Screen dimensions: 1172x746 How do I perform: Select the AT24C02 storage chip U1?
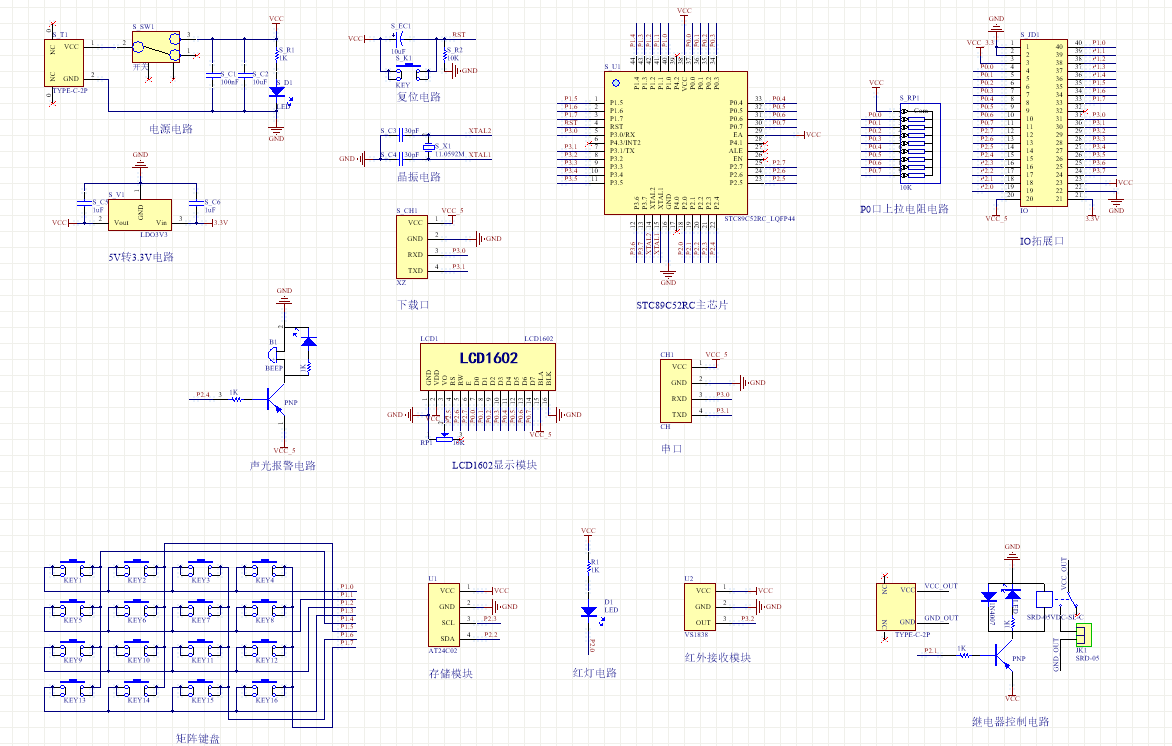tap(444, 614)
